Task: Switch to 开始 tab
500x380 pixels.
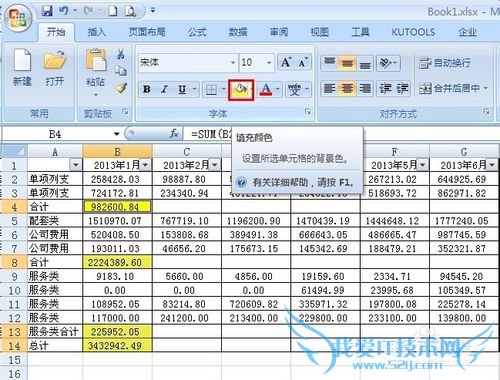Action: pos(56,32)
